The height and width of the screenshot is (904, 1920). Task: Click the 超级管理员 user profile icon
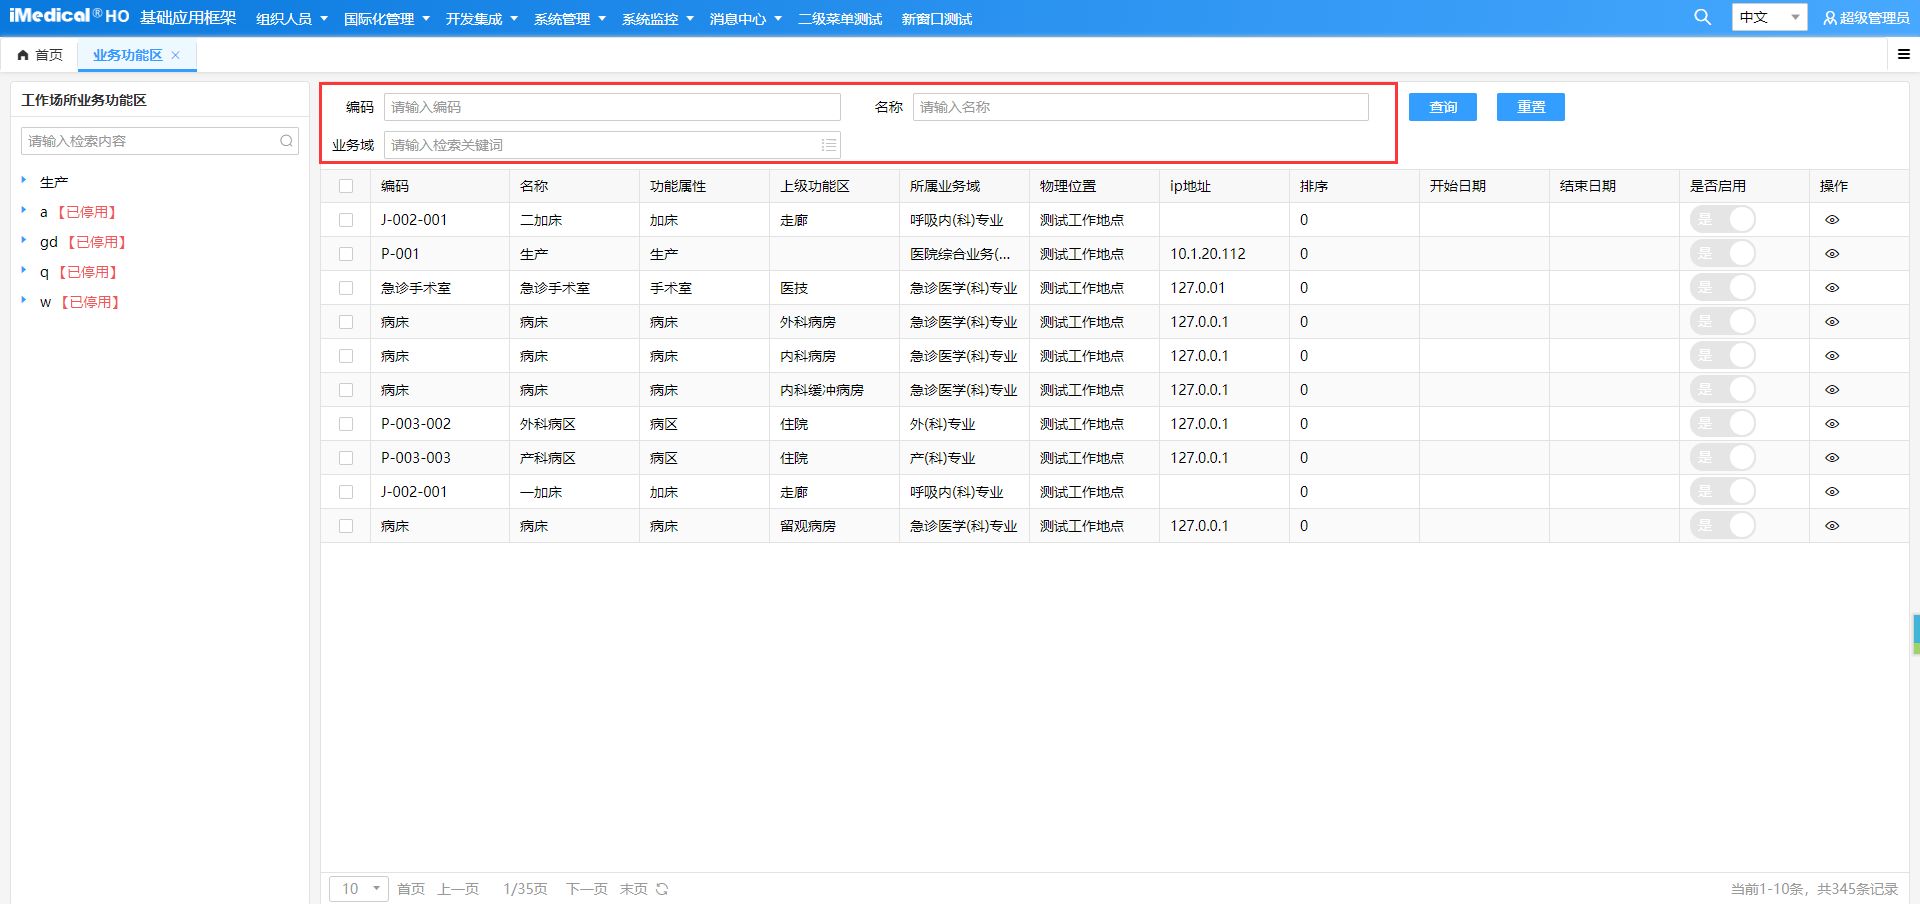click(x=1828, y=17)
